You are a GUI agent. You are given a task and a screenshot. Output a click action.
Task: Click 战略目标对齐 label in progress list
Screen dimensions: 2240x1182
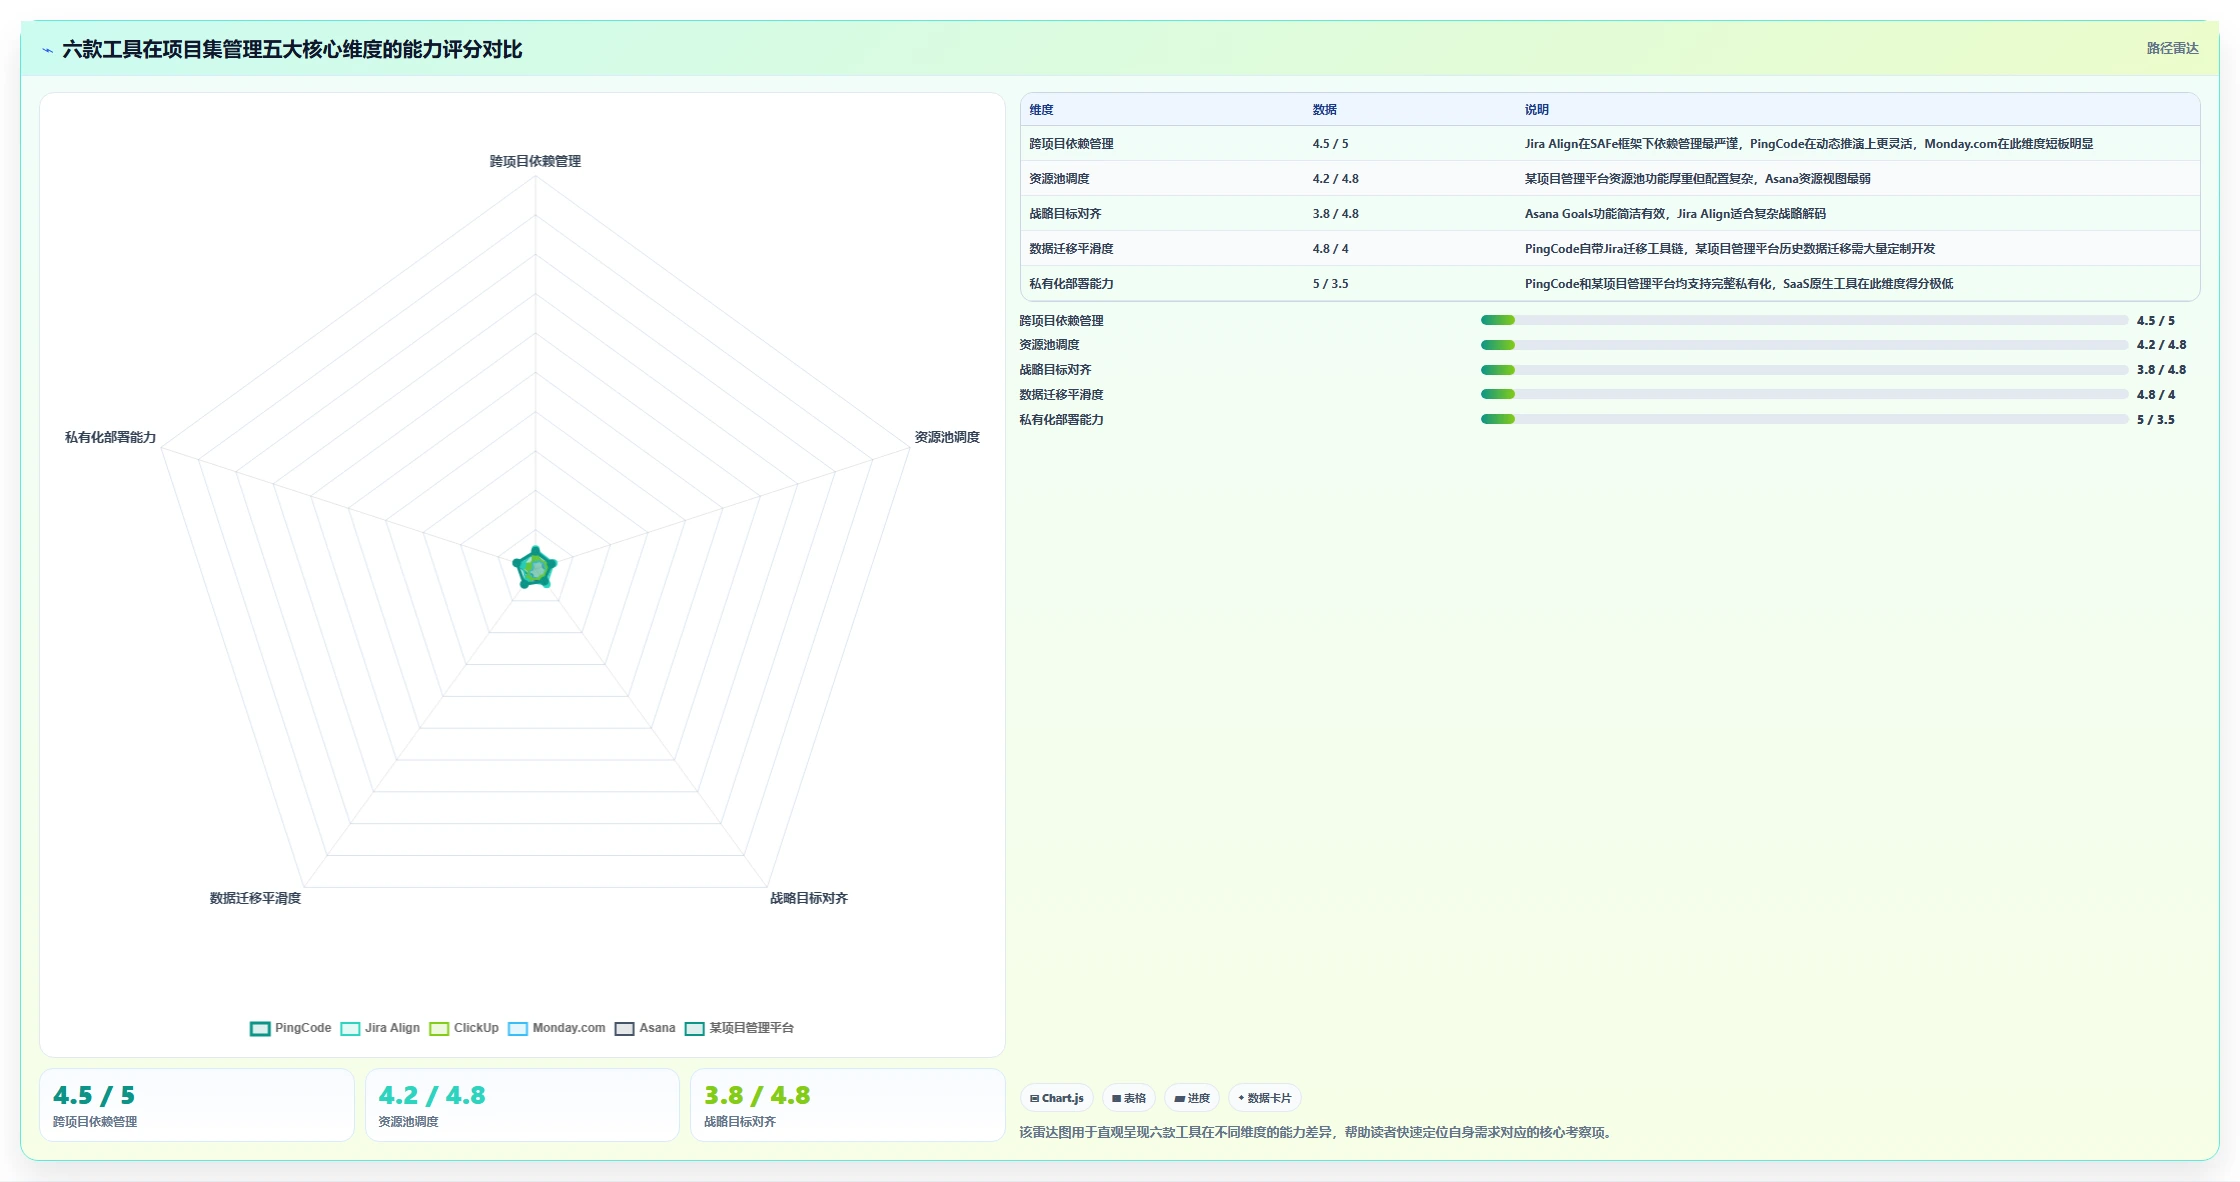pyautogui.click(x=1055, y=370)
